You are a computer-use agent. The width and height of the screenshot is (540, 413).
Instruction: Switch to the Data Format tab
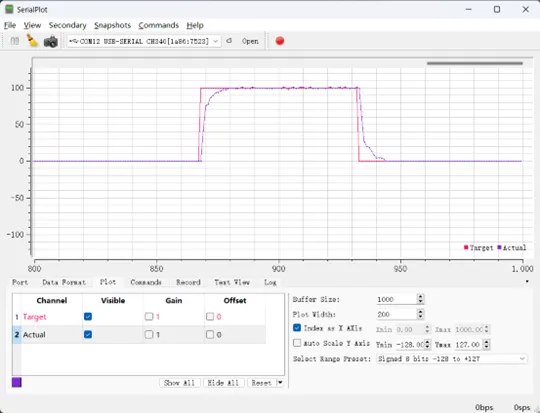pyautogui.click(x=64, y=282)
